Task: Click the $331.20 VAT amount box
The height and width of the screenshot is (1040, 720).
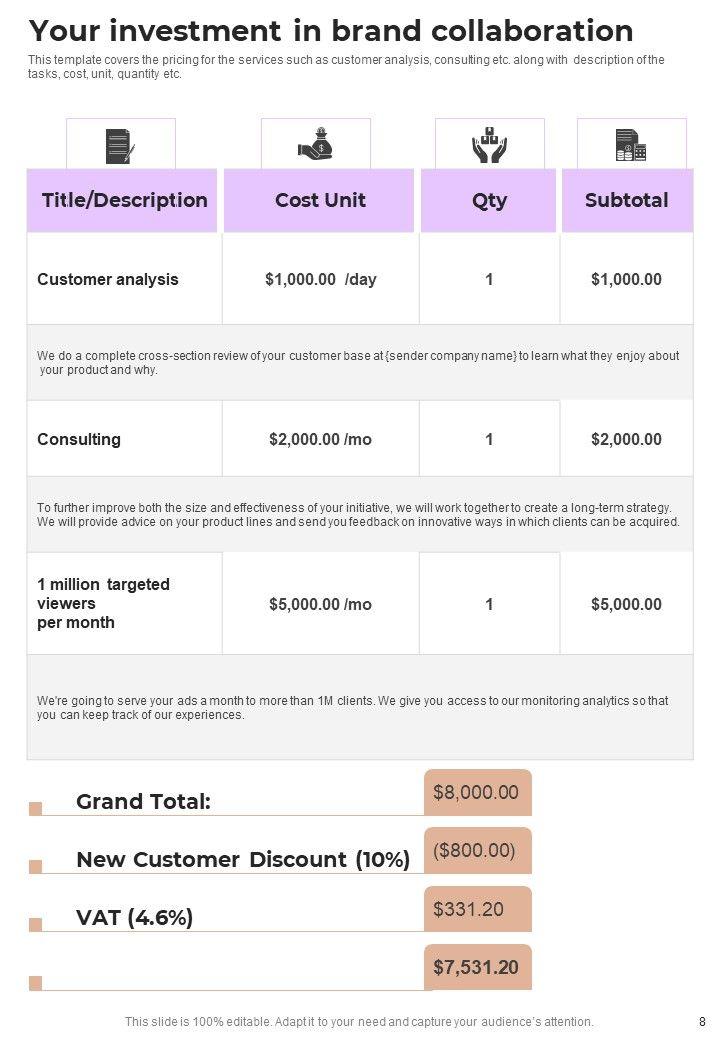Action: [477, 909]
